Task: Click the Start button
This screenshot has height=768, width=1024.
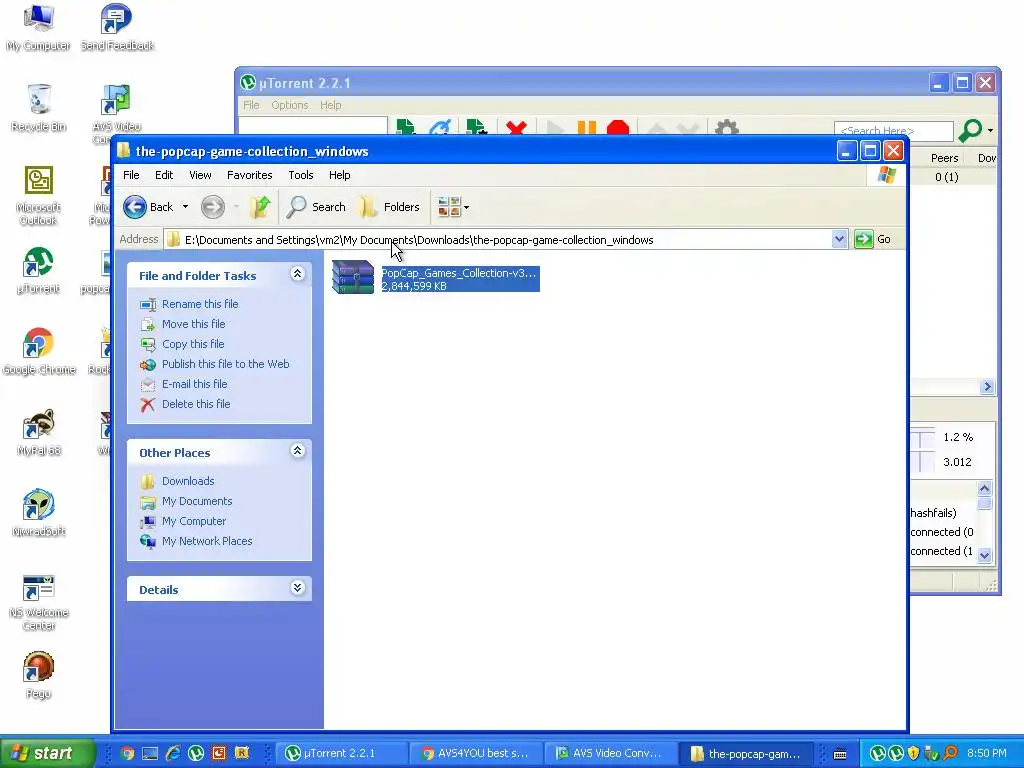Action: point(47,753)
